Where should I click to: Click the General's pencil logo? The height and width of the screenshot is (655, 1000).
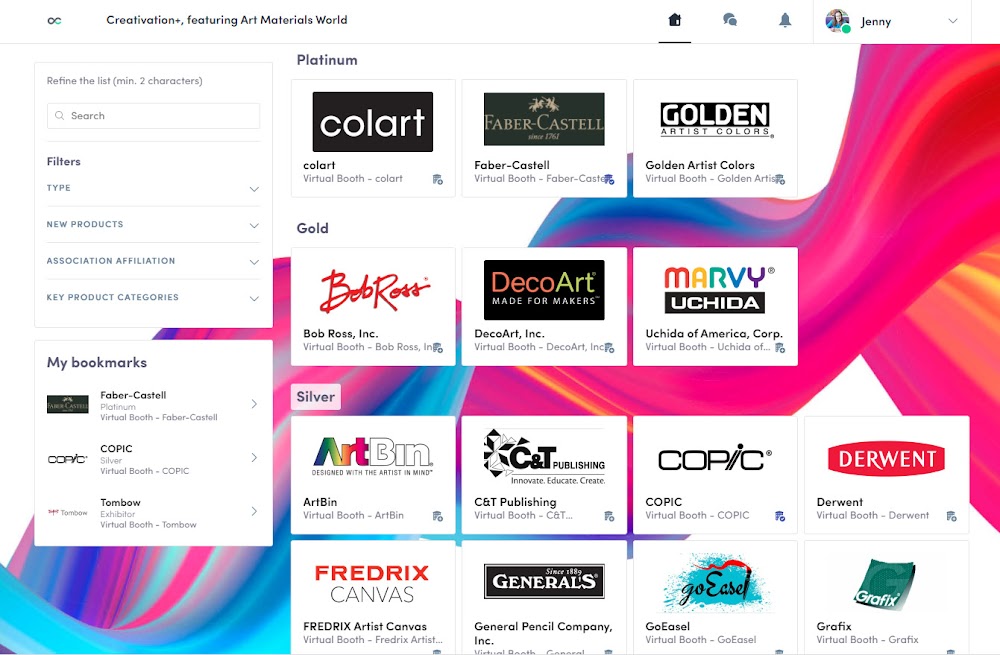point(544,580)
